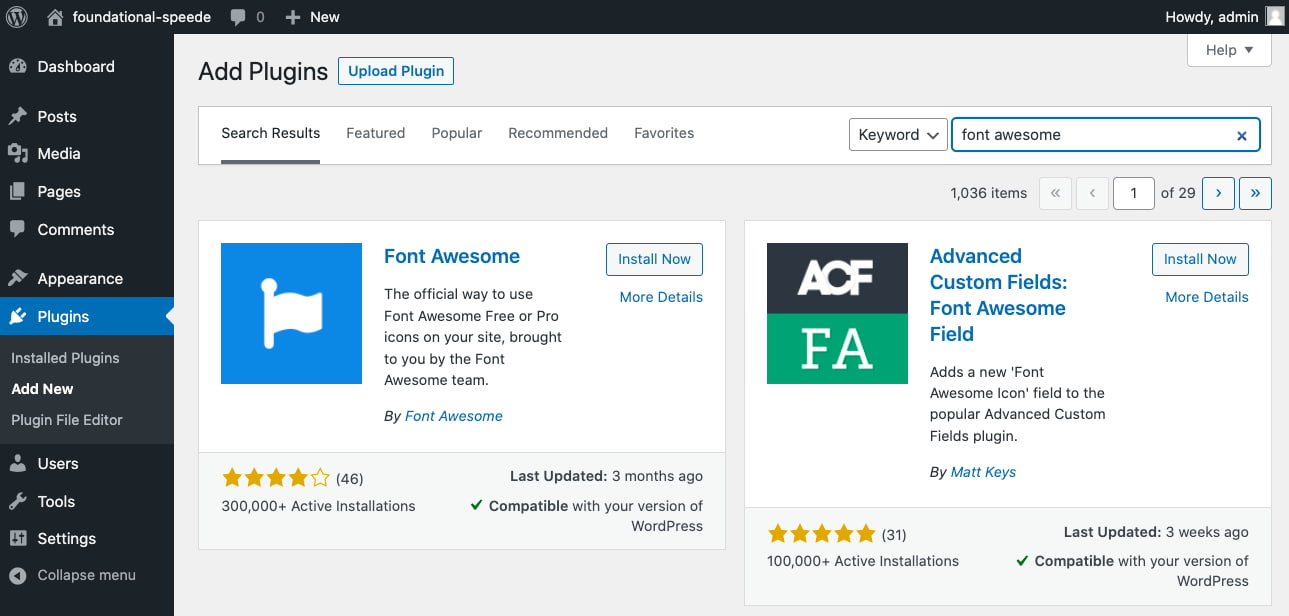Click the Font Awesome flag thumbnail

coord(291,314)
